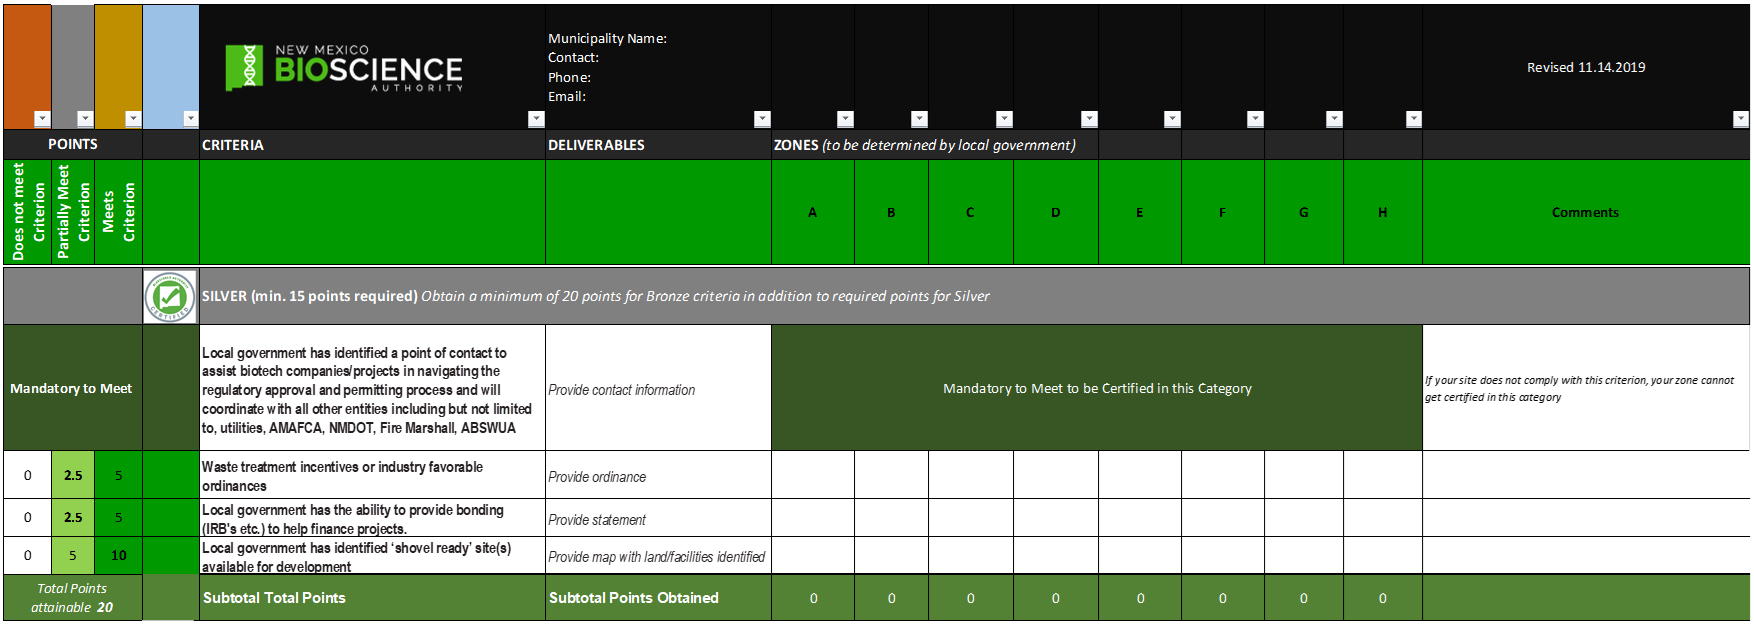Viewport: 1754px width, 627px height.
Task: Click the 'Provide statement' deliverable cell
Action: click(658, 518)
